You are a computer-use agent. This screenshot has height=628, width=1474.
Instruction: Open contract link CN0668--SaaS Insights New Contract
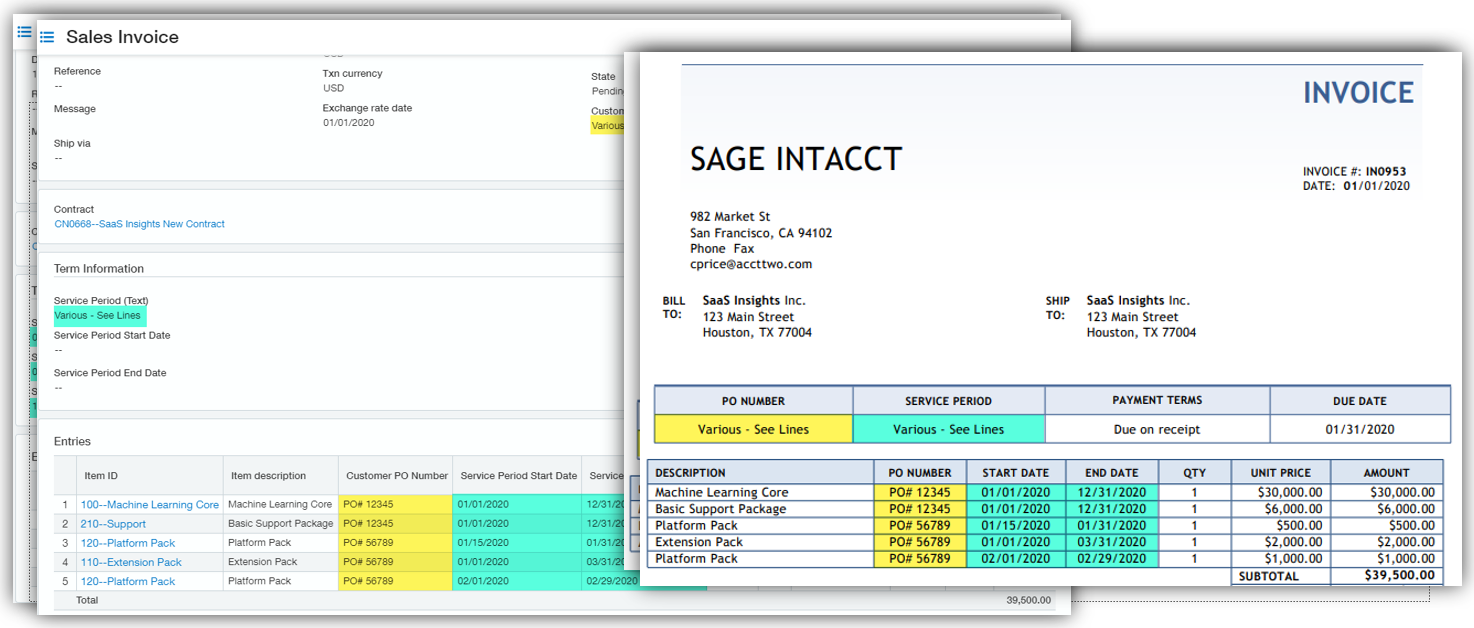click(x=139, y=224)
